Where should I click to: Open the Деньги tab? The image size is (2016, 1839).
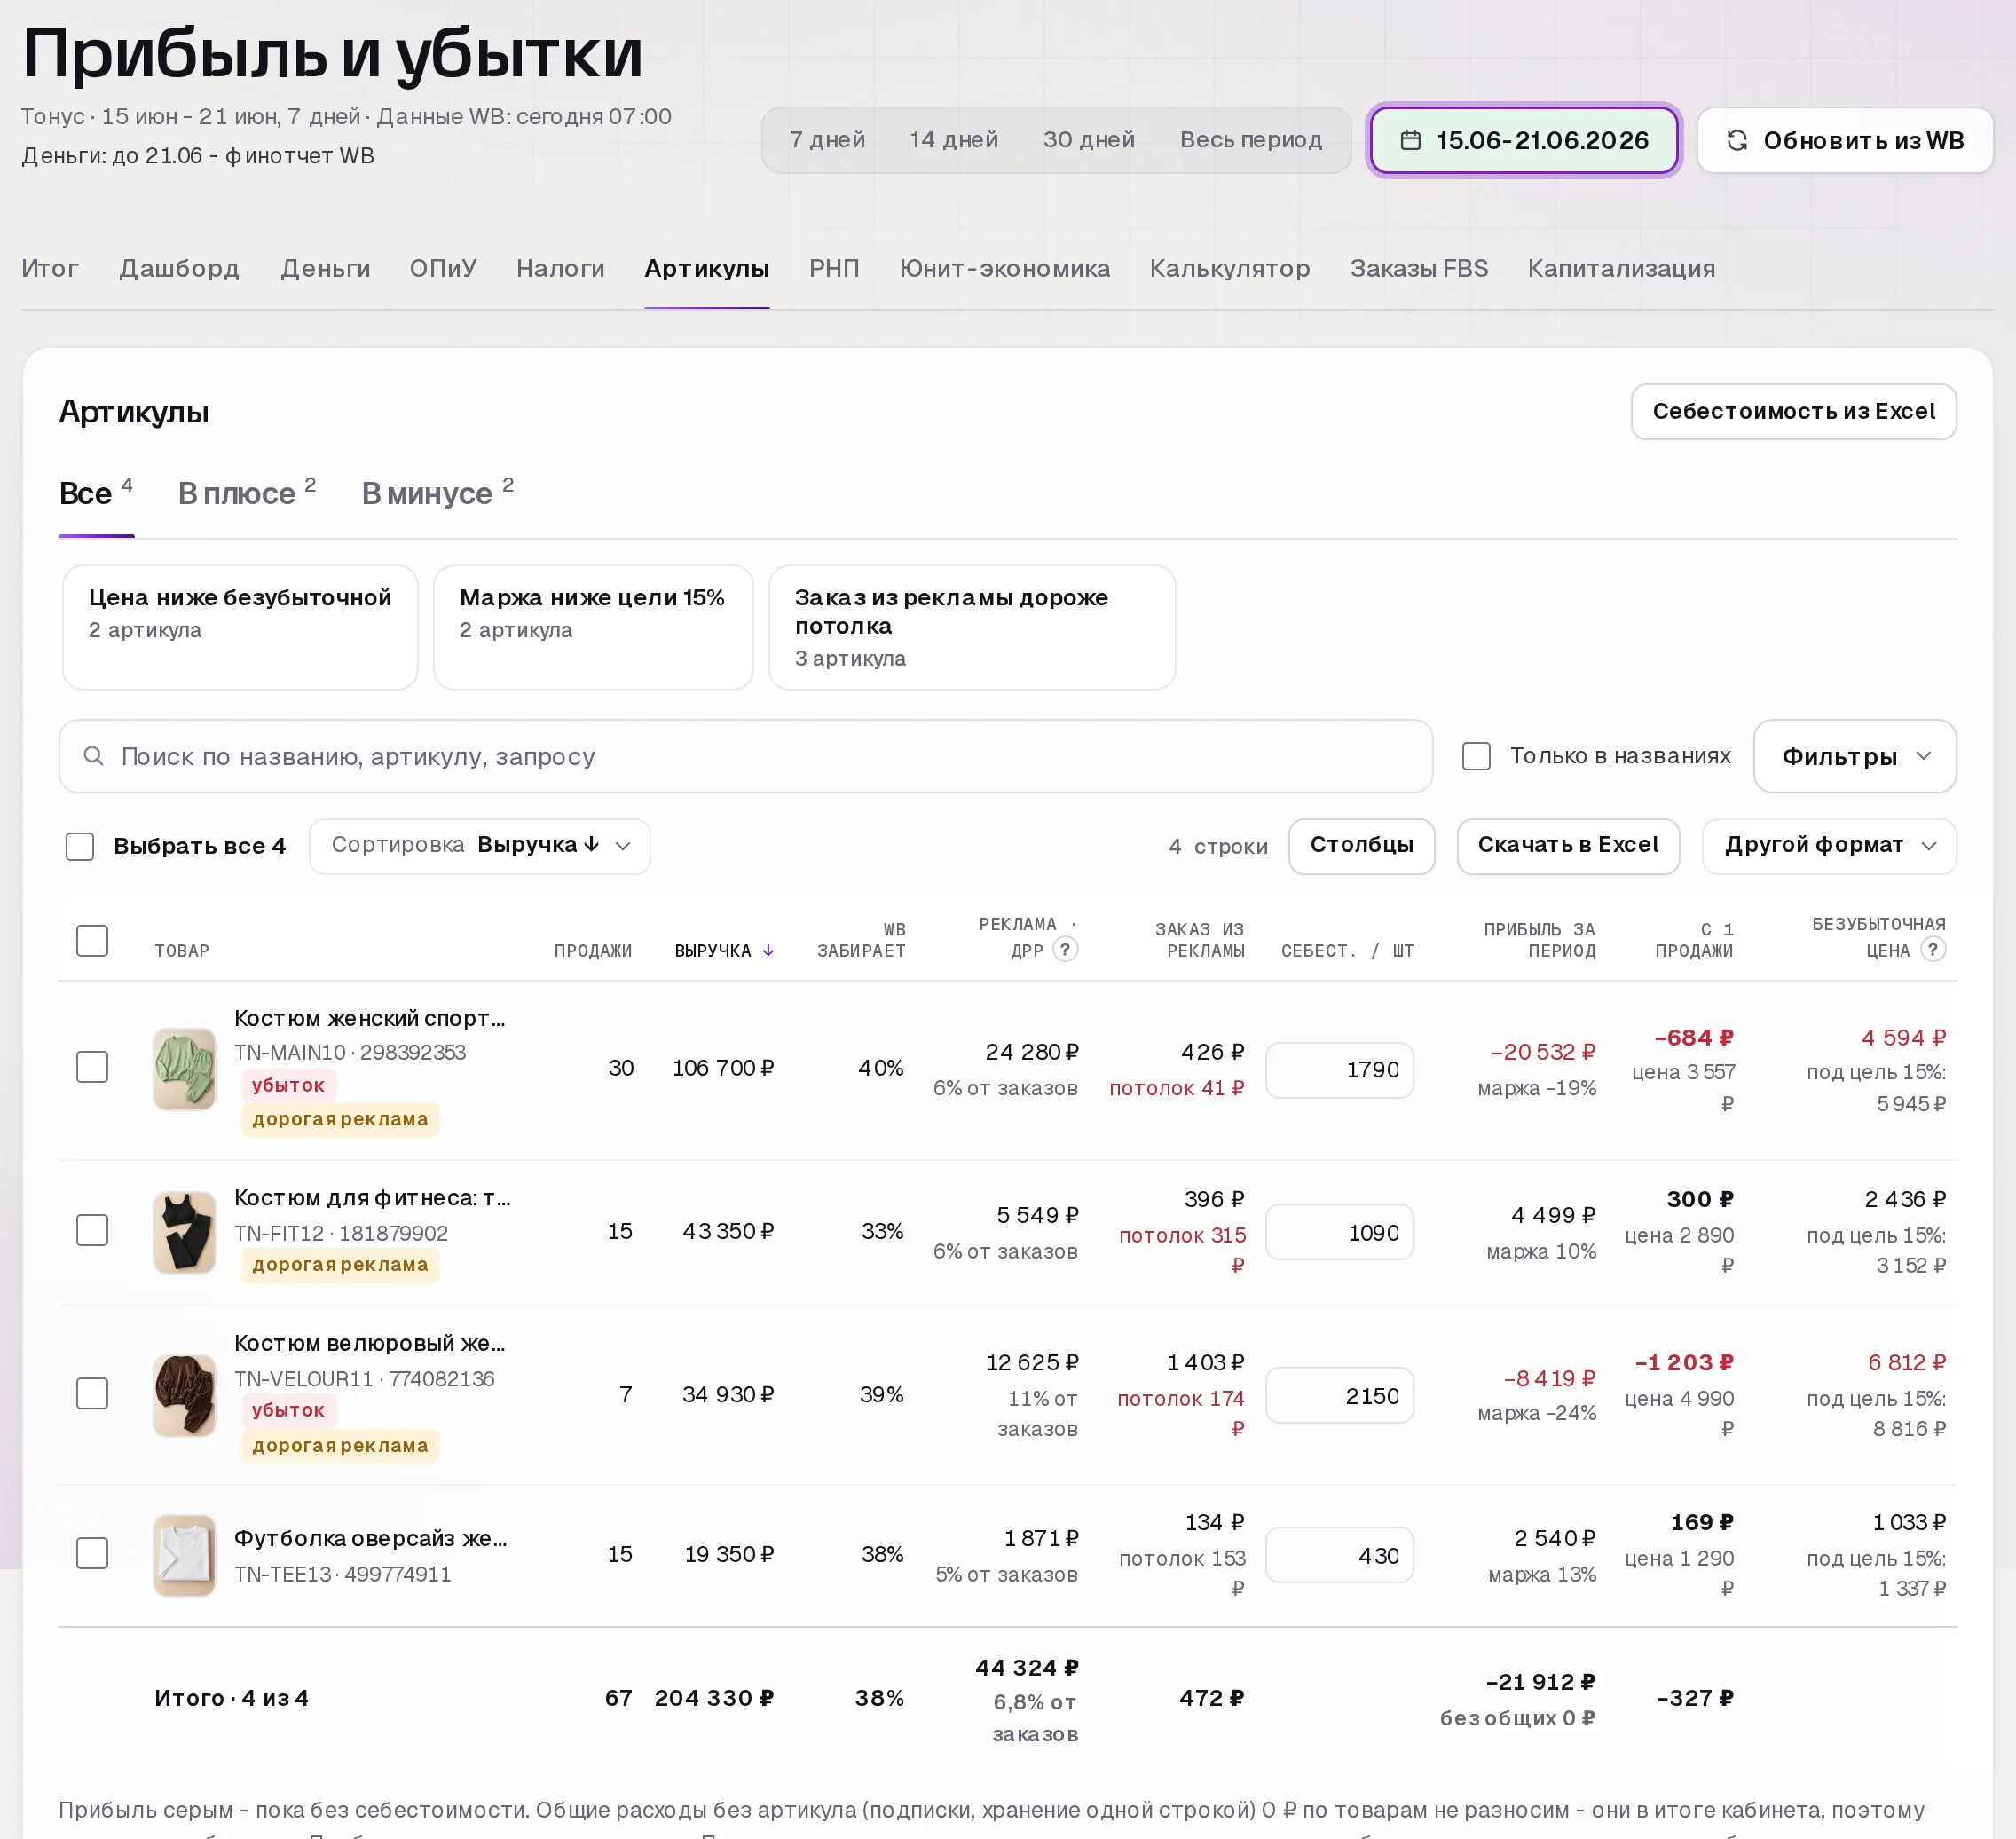pos(325,269)
